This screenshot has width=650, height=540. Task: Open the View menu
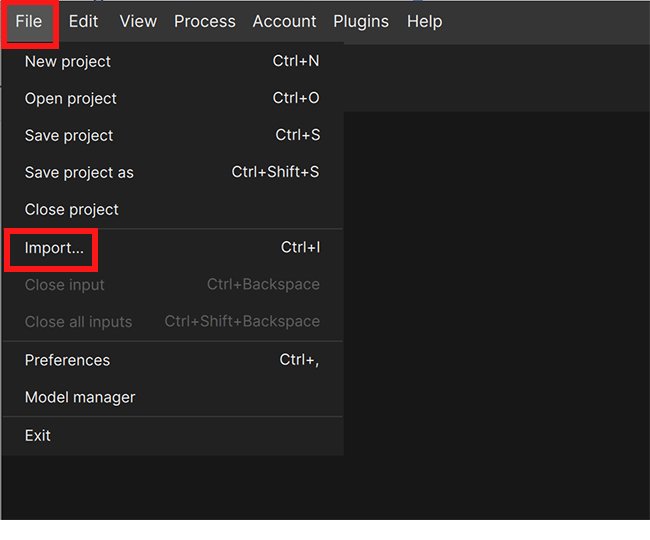(x=138, y=22)
